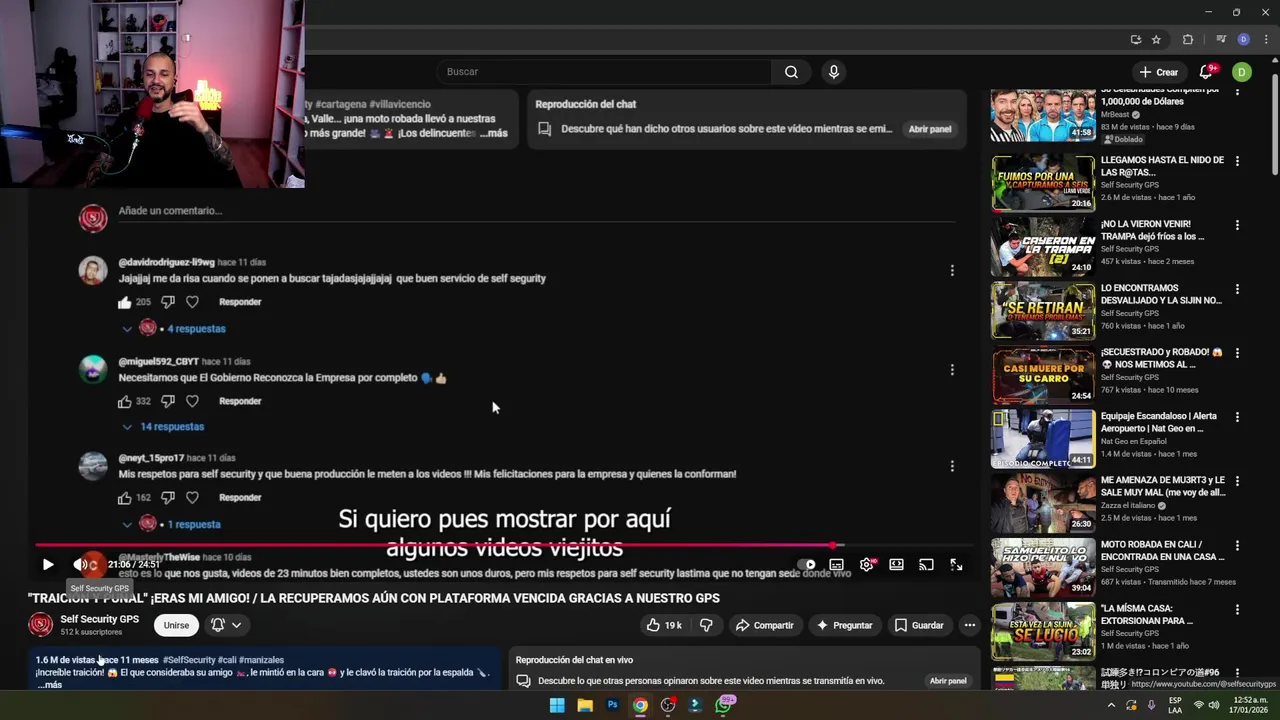Open options for ¡SECUESTRADO y ROBADO! video
Image resolution: width=1280 pixels, height=720 pixels.
coord(1237,353)
